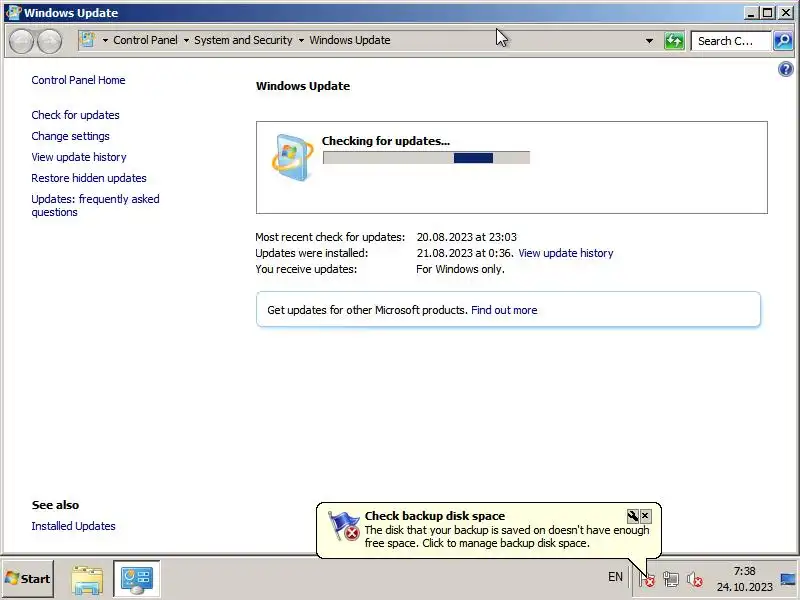Open the backup balloon options wrench

[x=633, y=516]
